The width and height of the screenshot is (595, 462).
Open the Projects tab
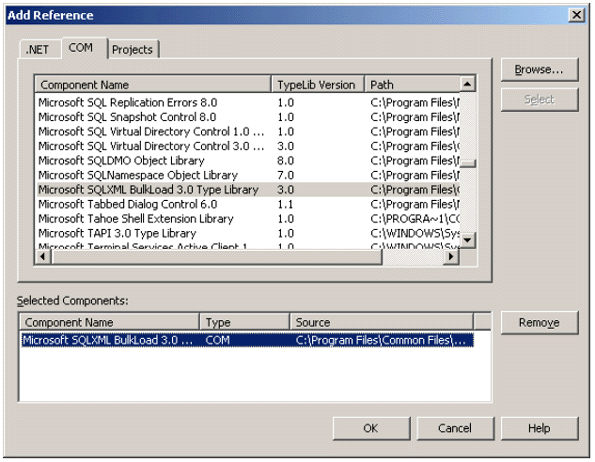point(133,49)
